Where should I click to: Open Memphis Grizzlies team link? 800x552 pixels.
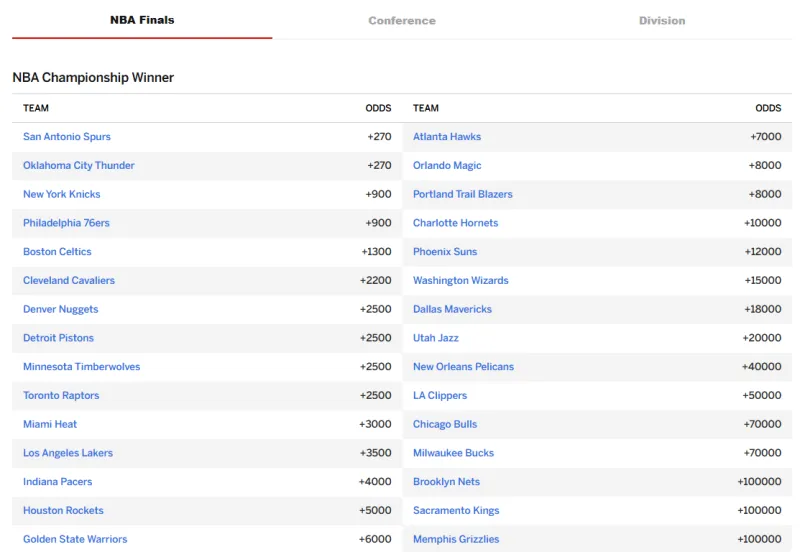tap(456, 539)
